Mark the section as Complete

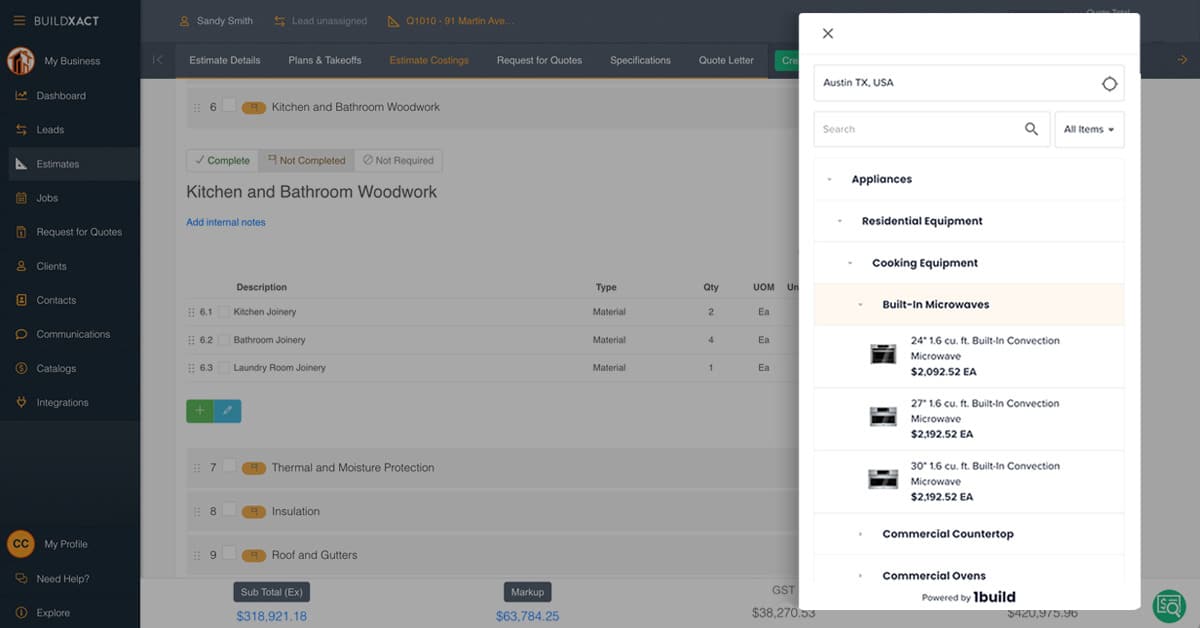(221, 160)
